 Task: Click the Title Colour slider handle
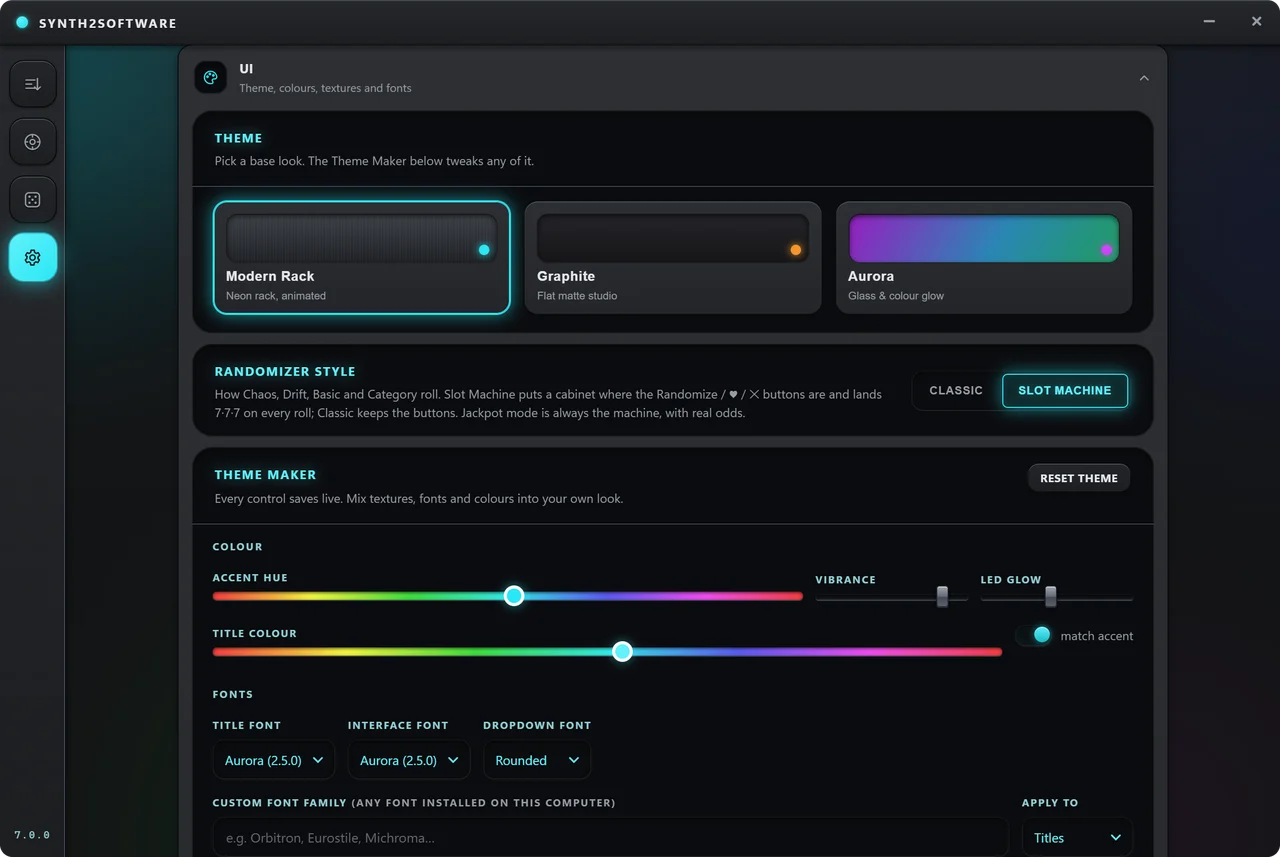click(x=622, y=652)
